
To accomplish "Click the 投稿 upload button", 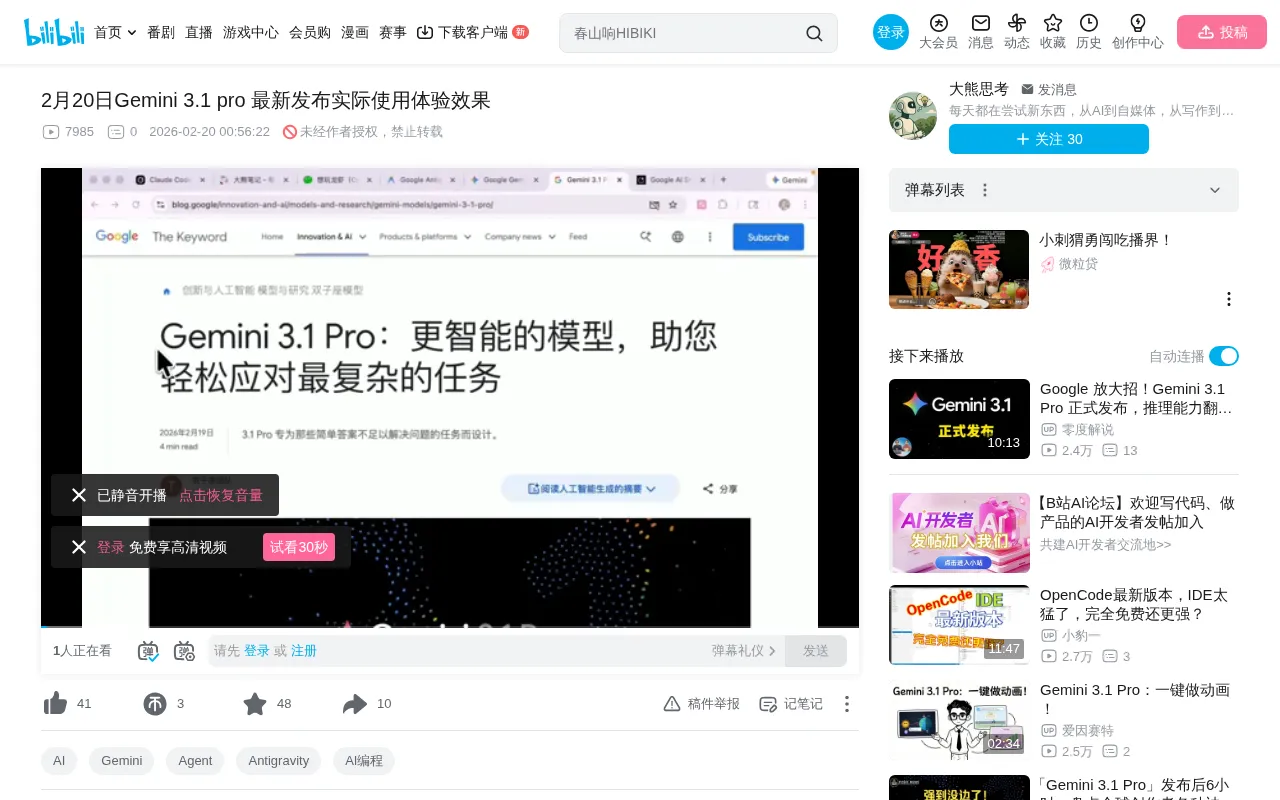I will pyautogui.click(x=1222, y=32).
